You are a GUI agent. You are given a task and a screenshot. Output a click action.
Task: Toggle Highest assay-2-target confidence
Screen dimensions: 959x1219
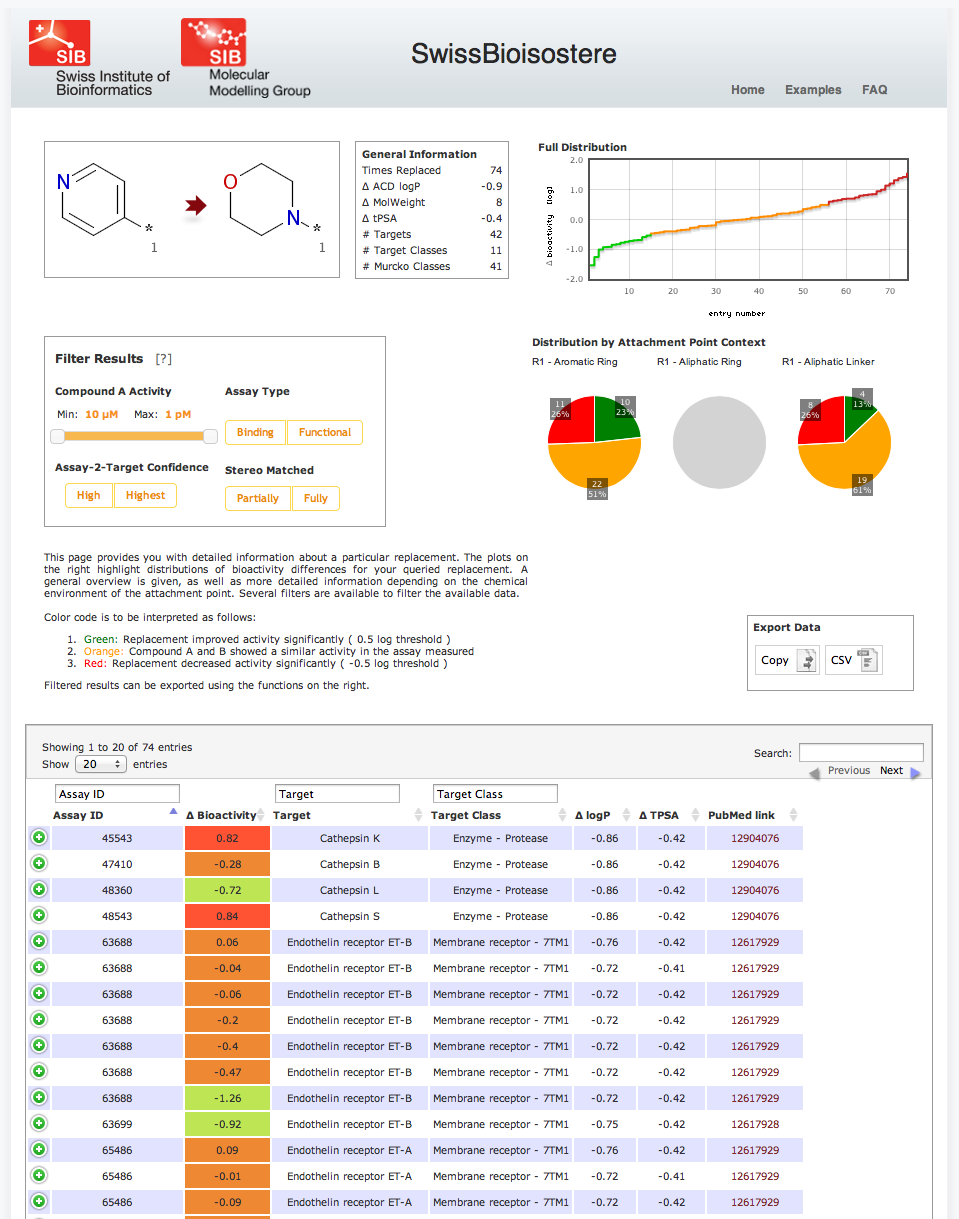pyautogui.click(x=145, y=495)
